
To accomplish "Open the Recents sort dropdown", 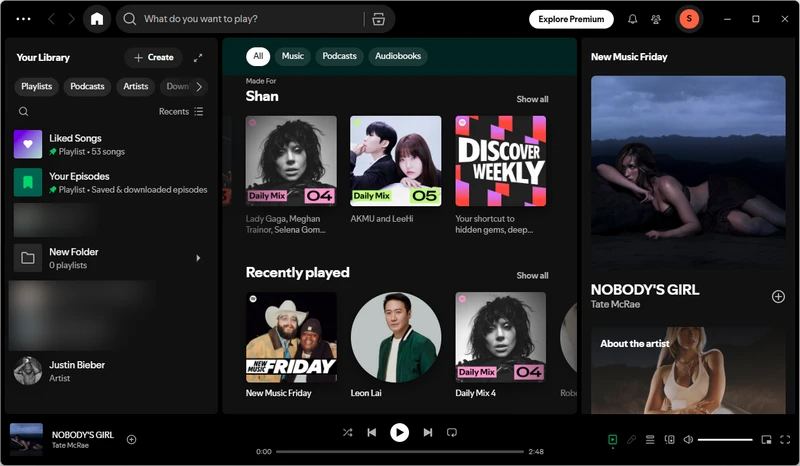I will (181, 111).
